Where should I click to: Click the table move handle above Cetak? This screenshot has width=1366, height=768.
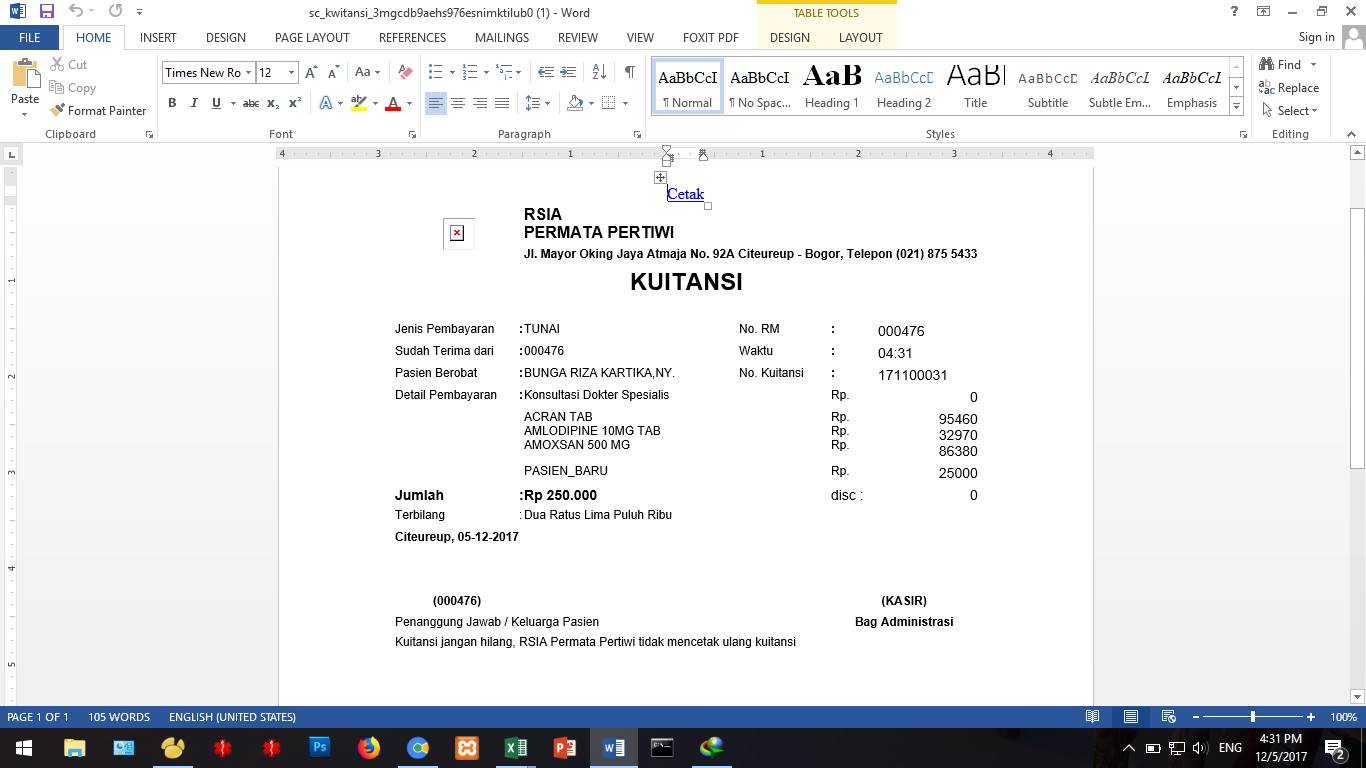click(x=660, y=177)
